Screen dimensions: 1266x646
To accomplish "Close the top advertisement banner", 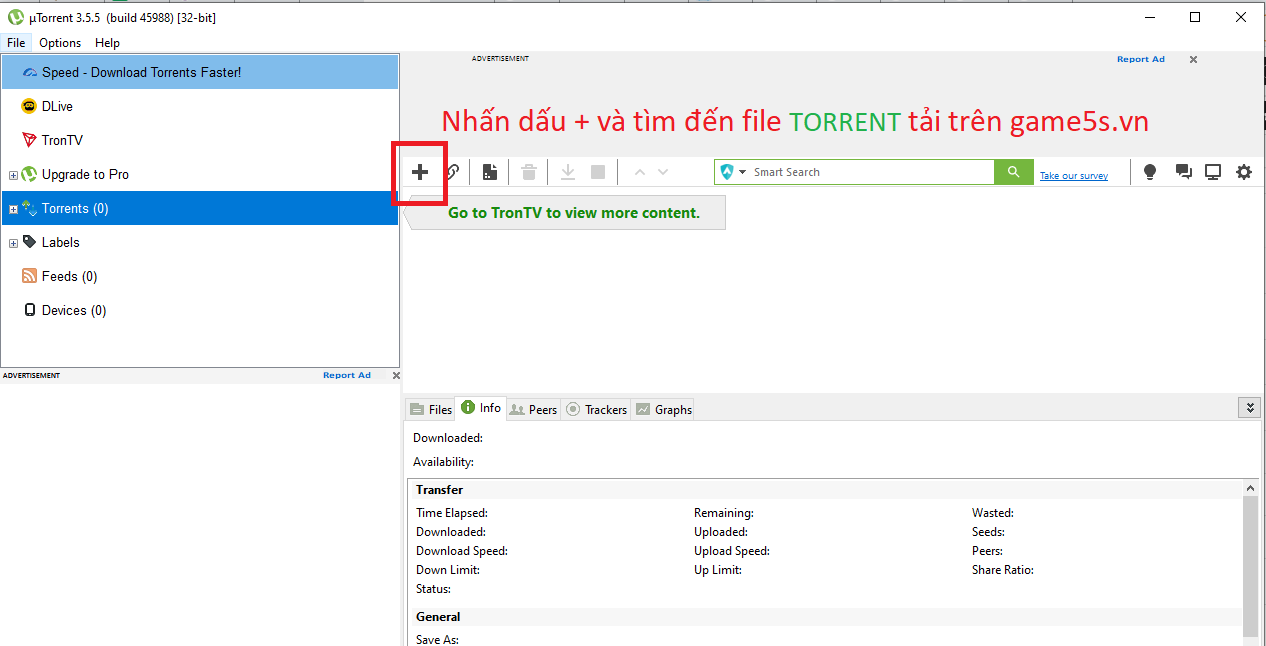I will pos(1193,60).
